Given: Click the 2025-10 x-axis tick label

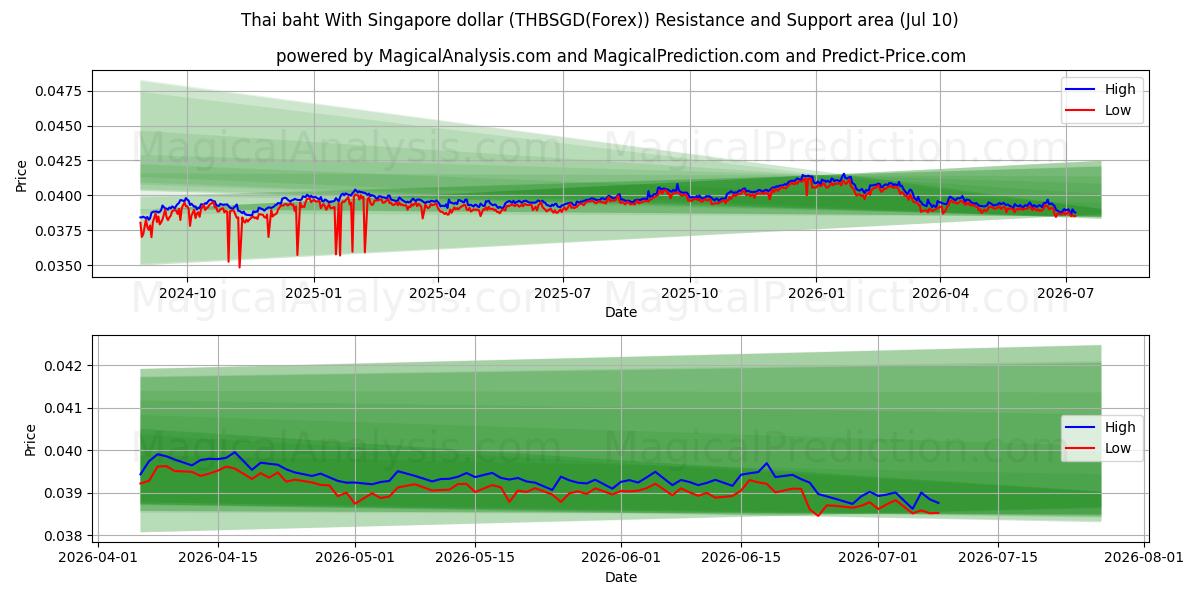Looking at the screenshot, I should [690, 293].
